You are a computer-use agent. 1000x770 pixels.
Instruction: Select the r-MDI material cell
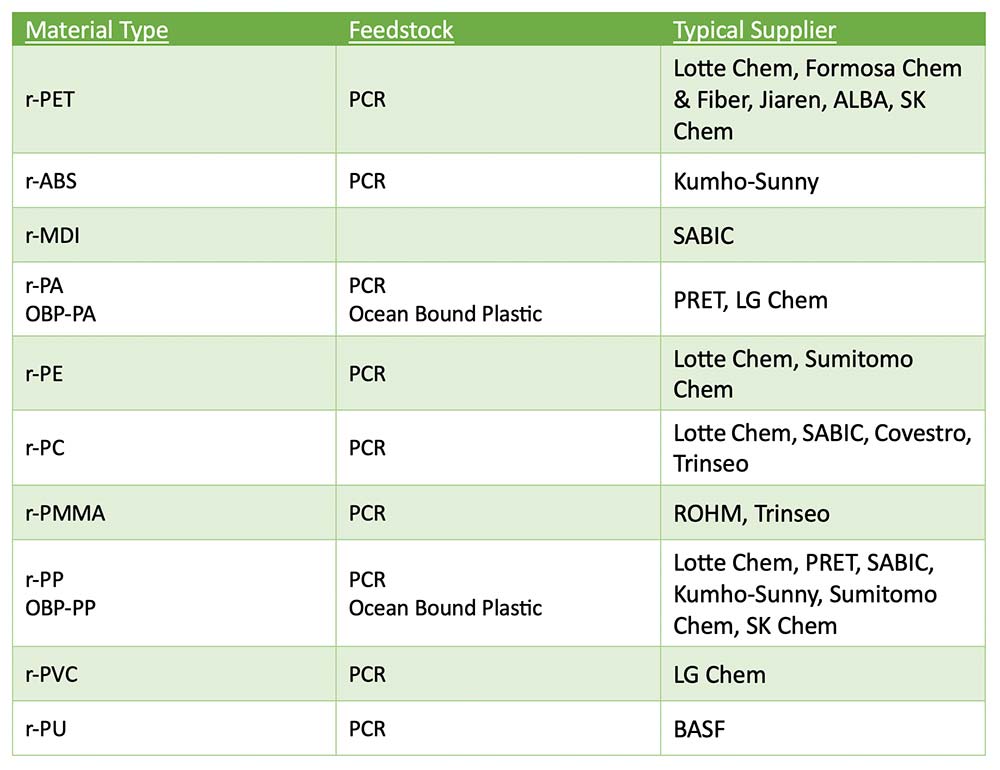[174, 235]
